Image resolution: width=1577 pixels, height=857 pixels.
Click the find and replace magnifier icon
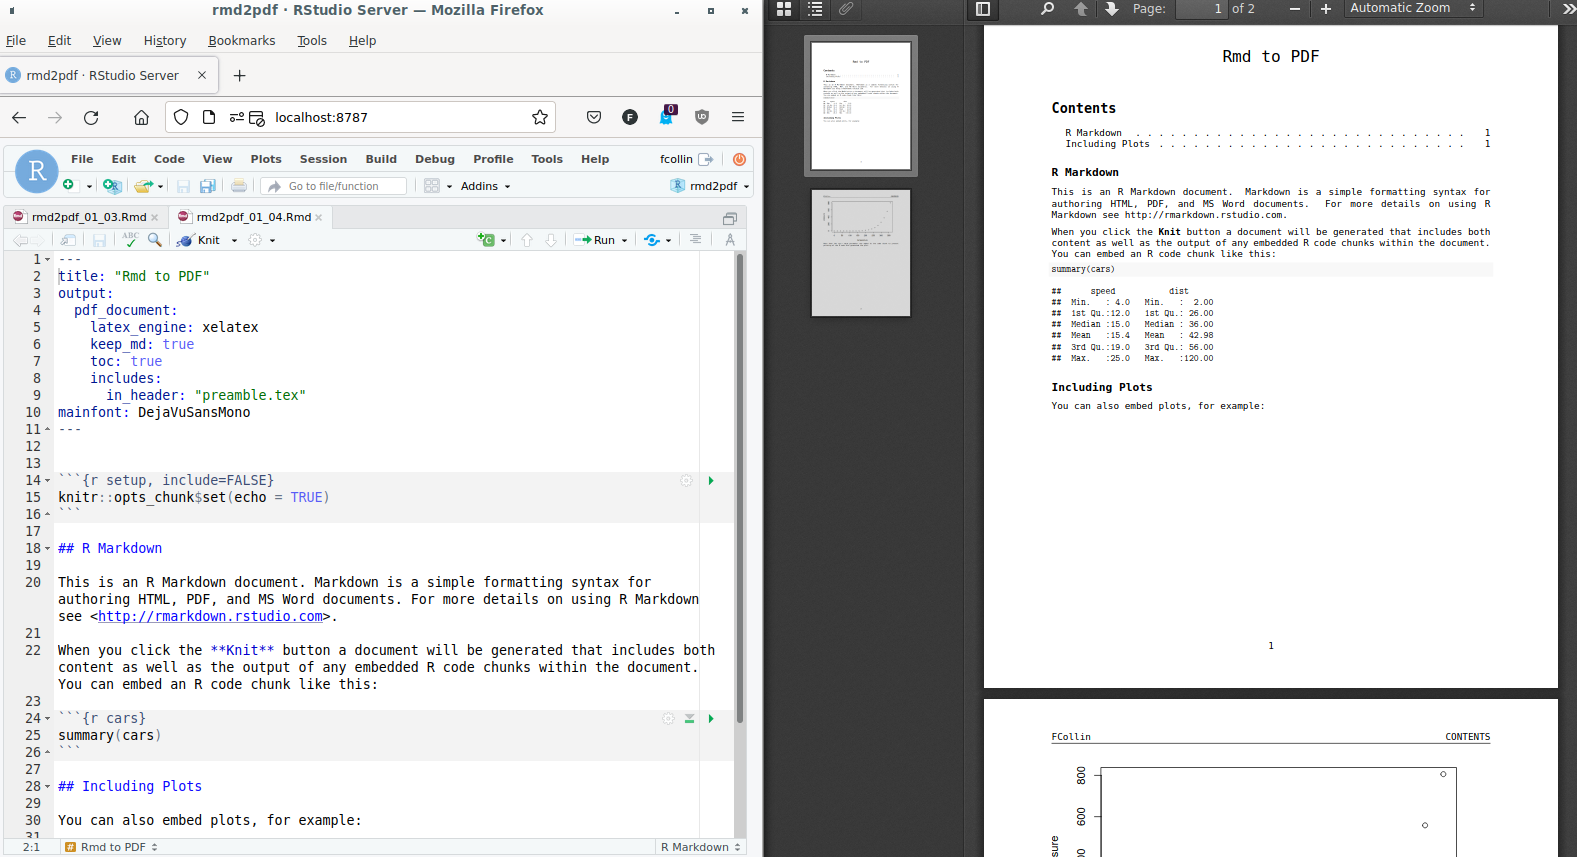(155, 240)
